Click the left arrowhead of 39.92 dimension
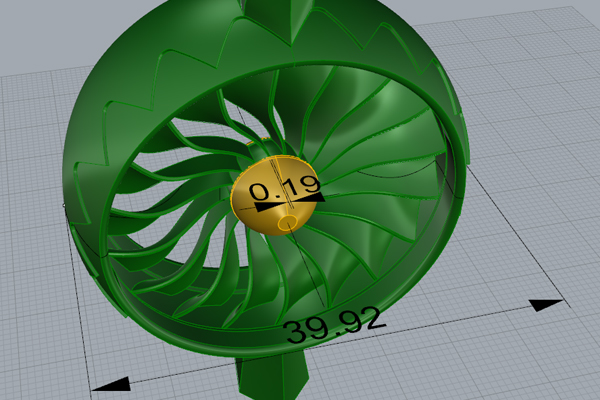The image size is (600, 400). pos(111,384)
